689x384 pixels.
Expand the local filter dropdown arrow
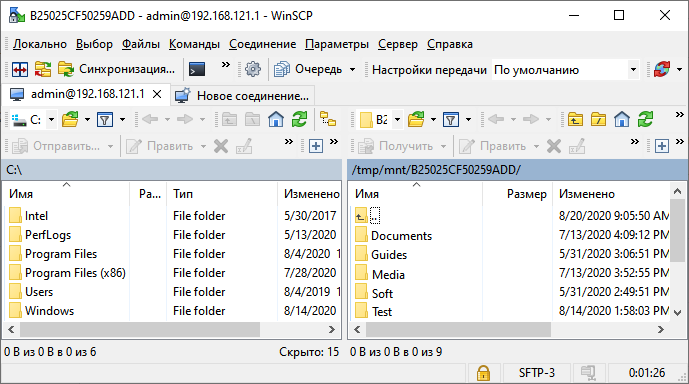[123, 120]
